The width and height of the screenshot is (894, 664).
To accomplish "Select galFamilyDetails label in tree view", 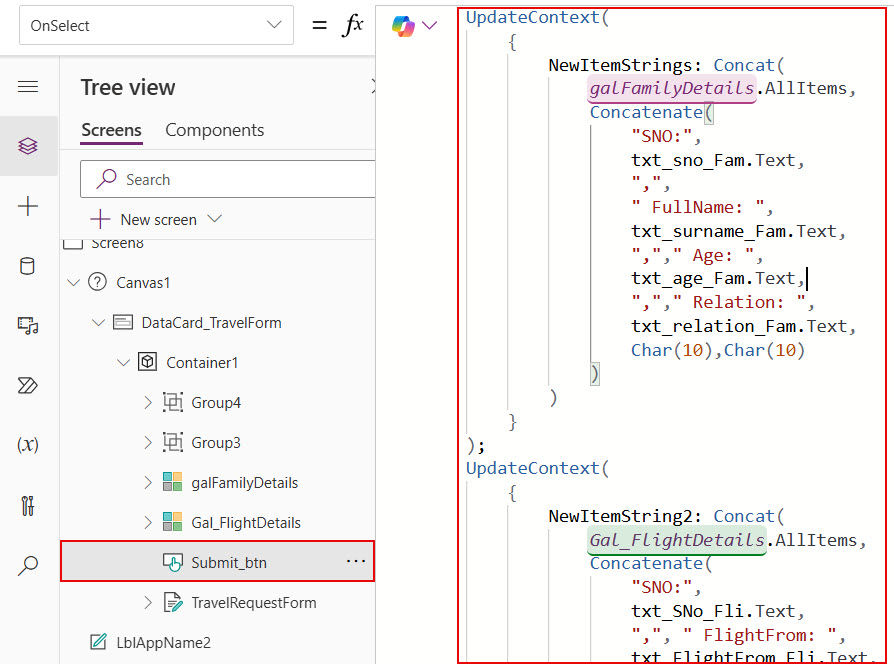I will point(245,483).
